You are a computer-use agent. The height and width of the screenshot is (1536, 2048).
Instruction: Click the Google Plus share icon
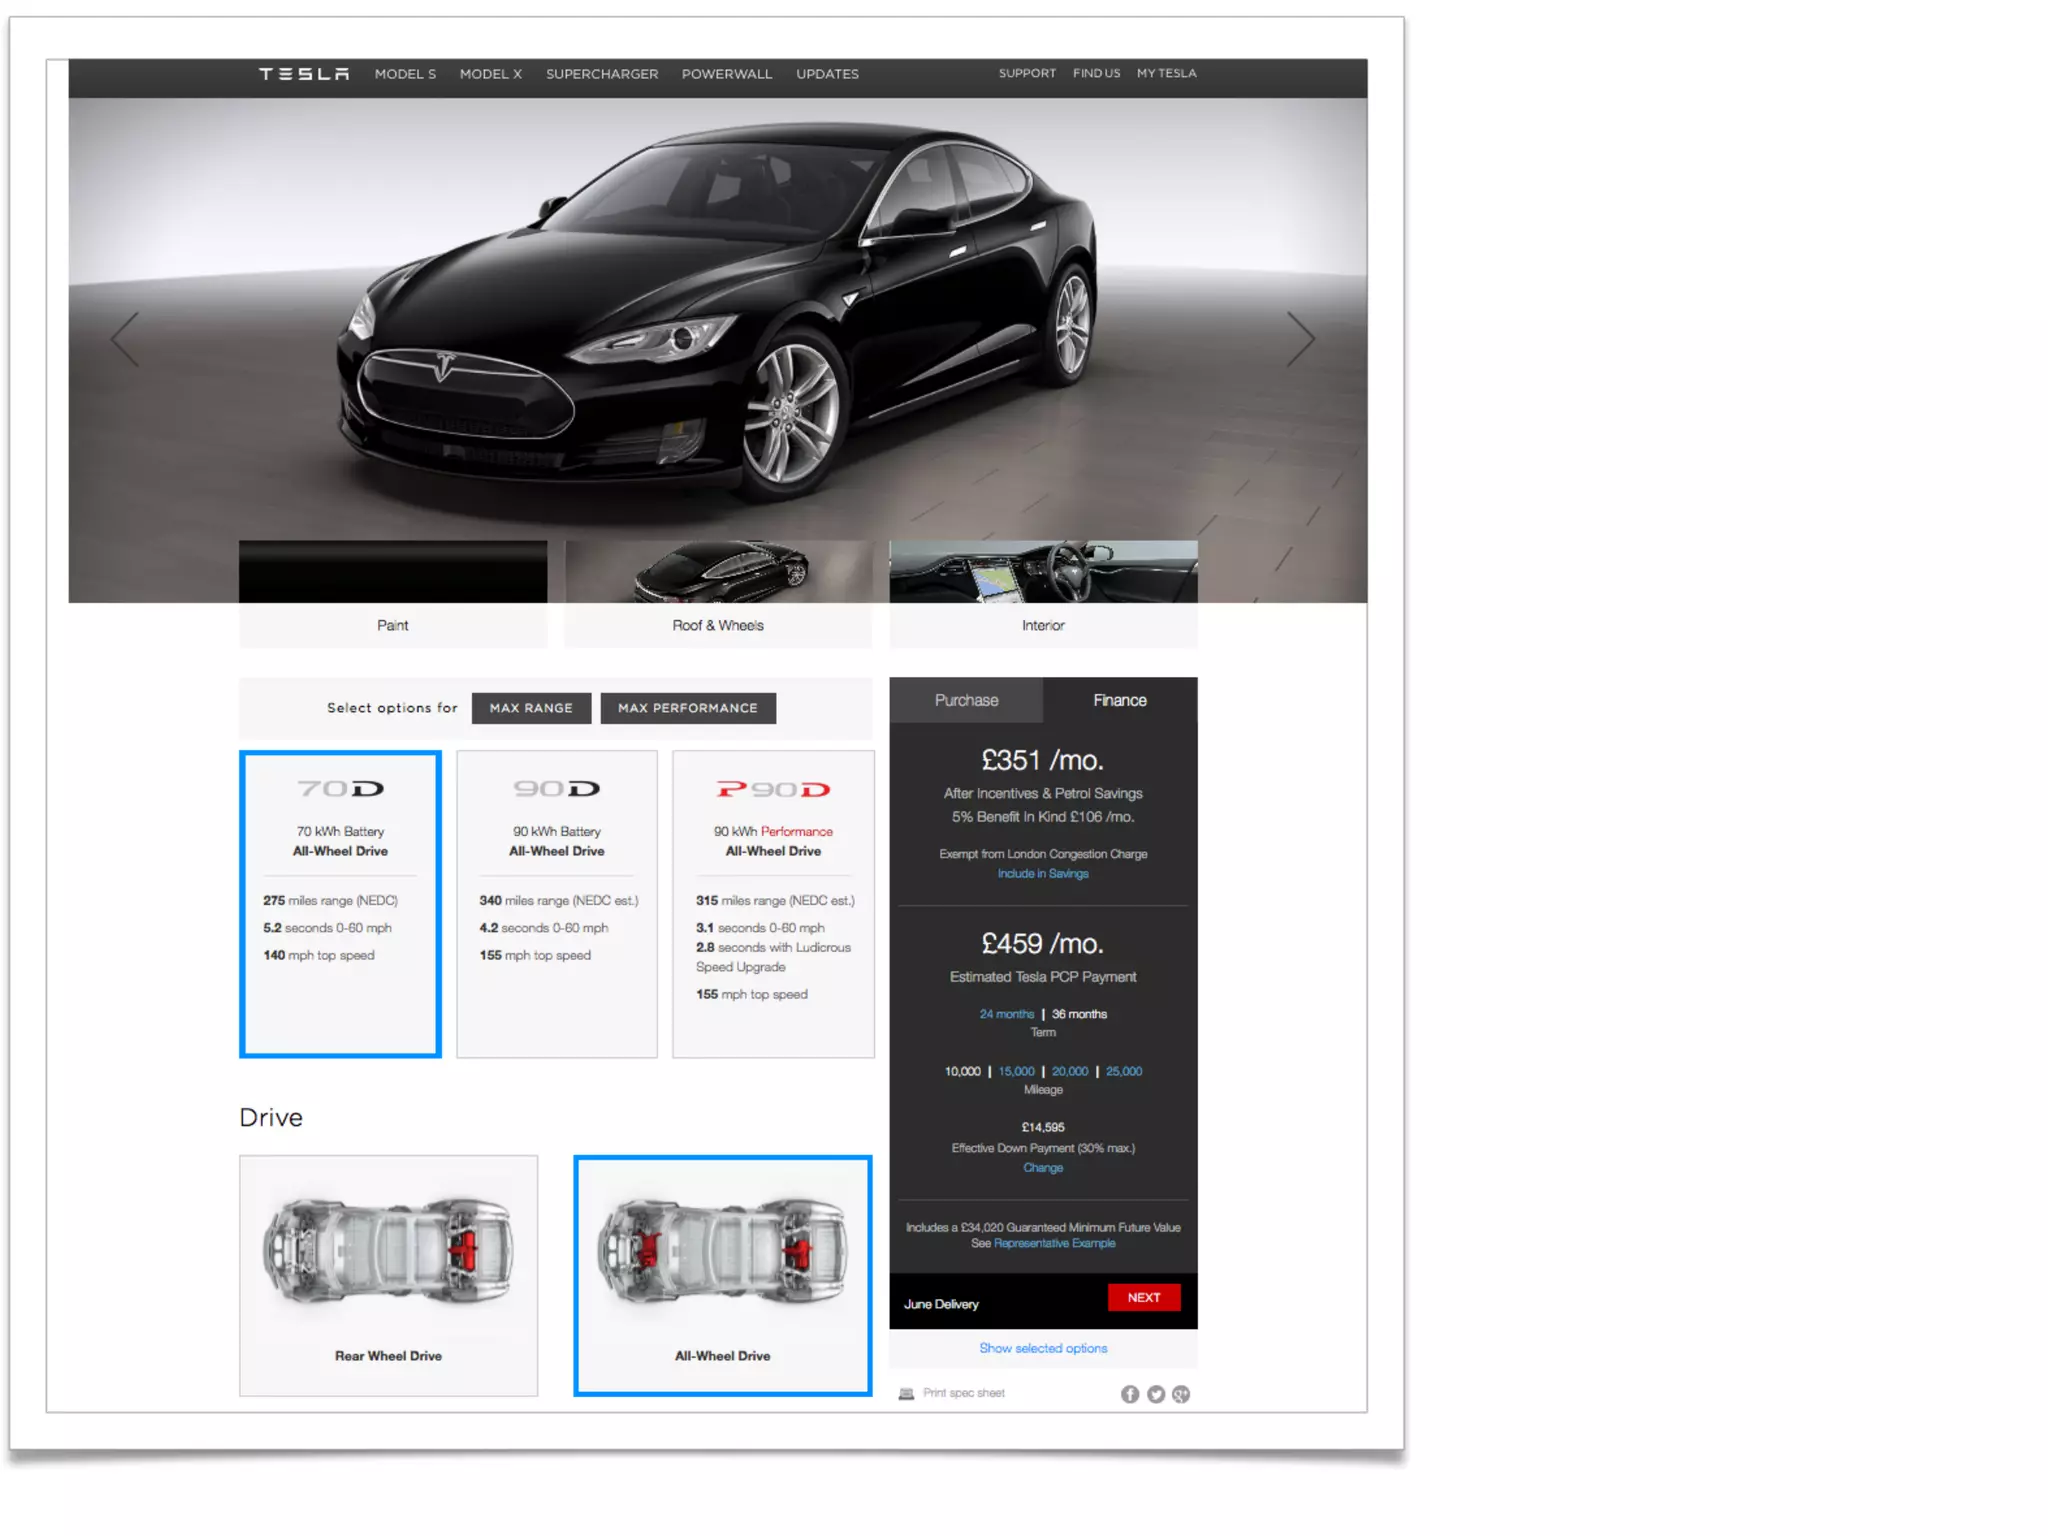(1181, 1394)
